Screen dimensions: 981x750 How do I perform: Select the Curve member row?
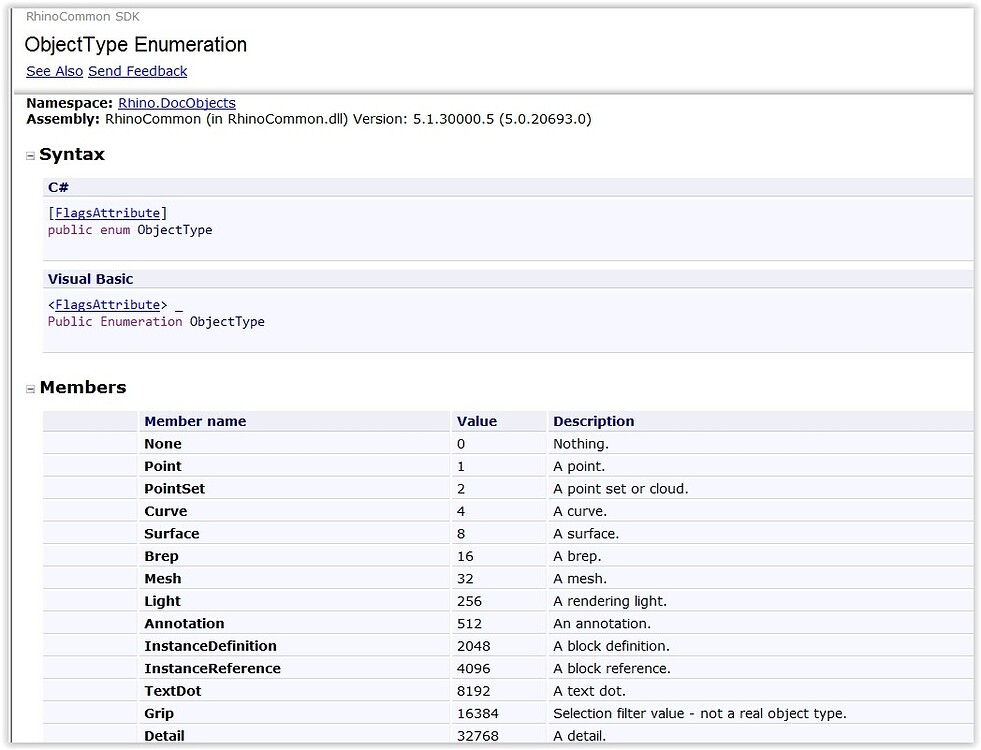pyautogui.click(x=166, y=511)
